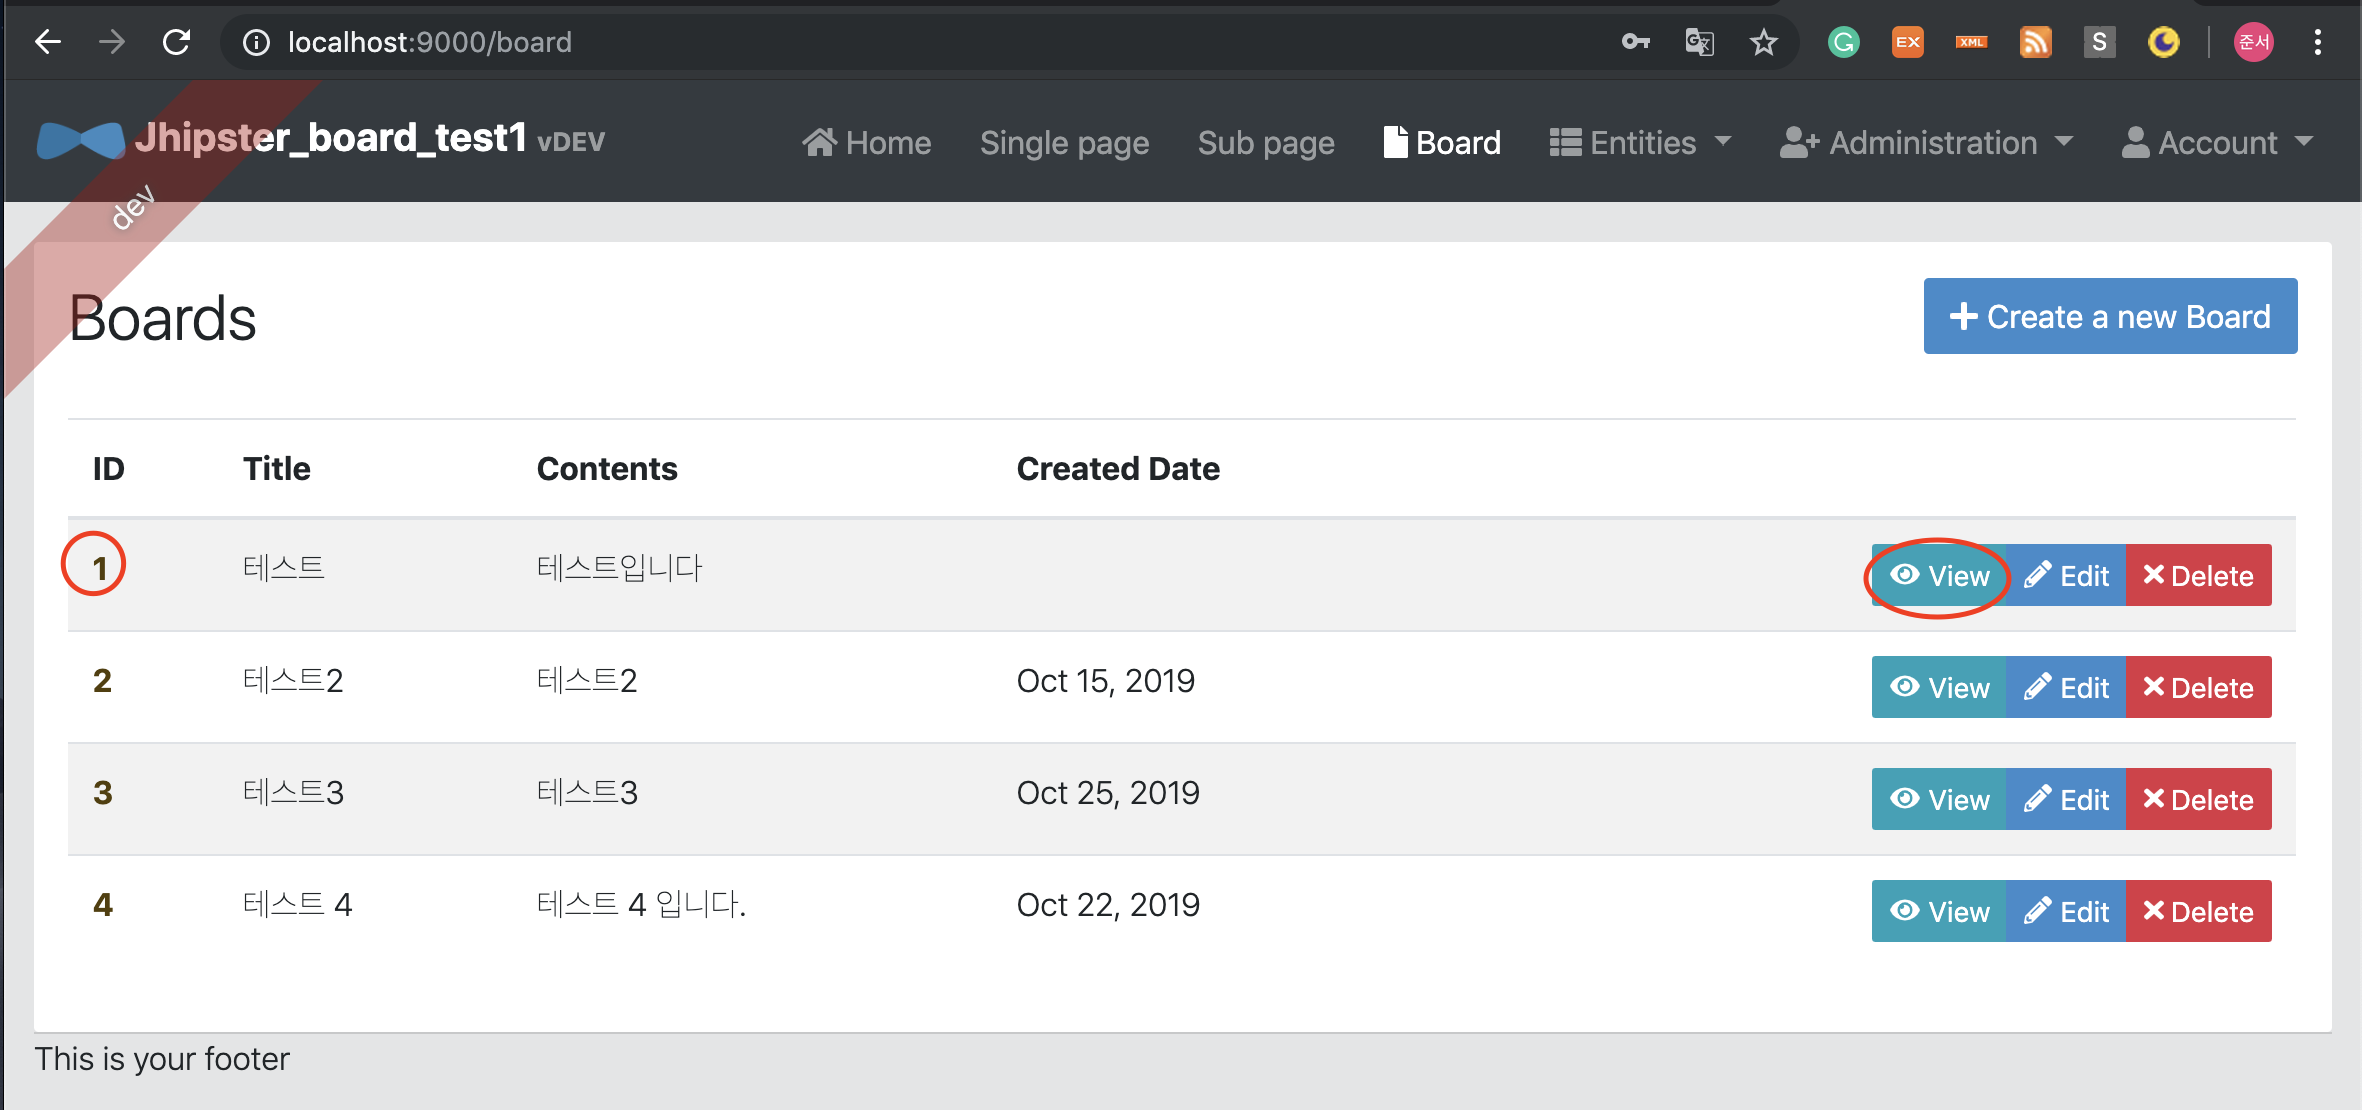Open the Single page nav item
The height and width of the screenshot is (1110, 2362).
coord(1064,142)
